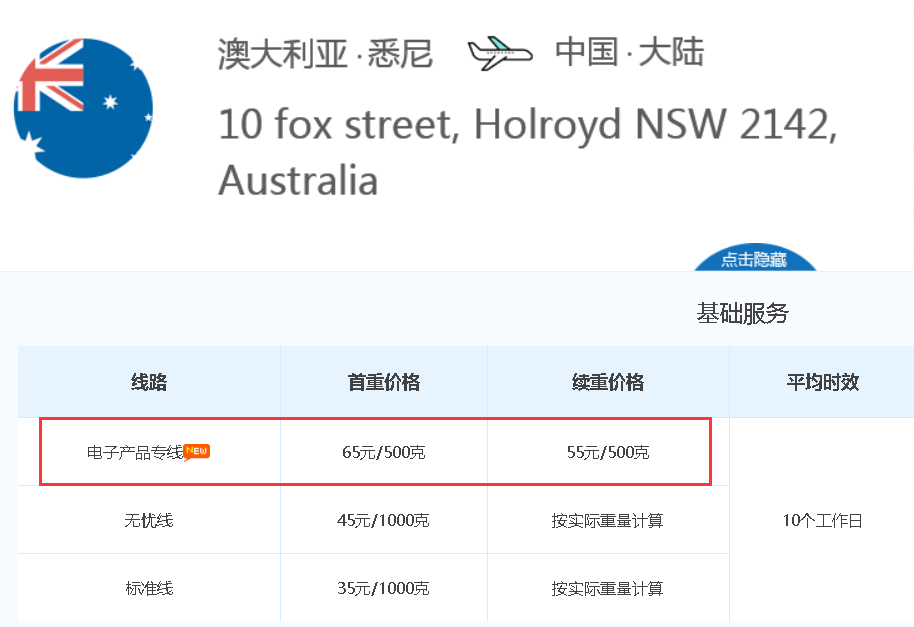Click the airplane icon between locations
The image size is (914, 627).
coord(500,53)
